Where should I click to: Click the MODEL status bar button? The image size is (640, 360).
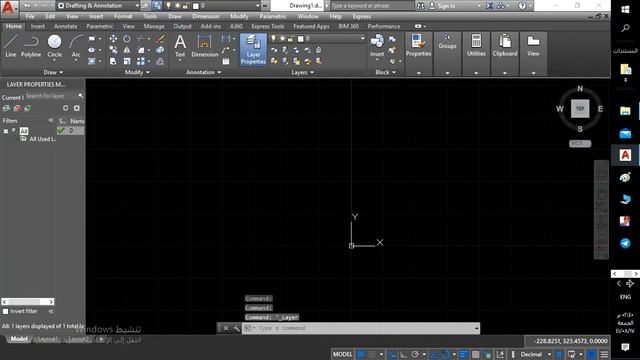tap(342, 354)
